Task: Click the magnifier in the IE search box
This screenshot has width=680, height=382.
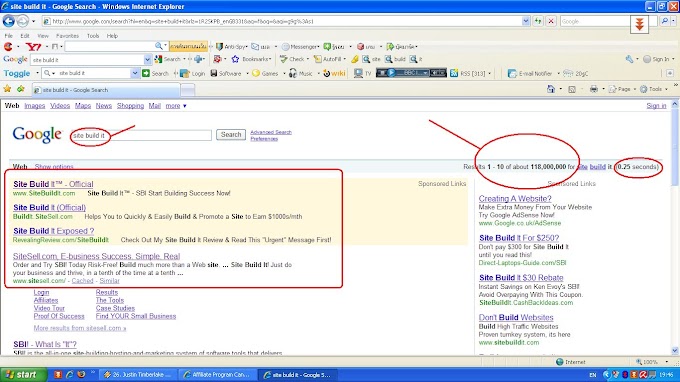Action: click(x=664, y=21)
